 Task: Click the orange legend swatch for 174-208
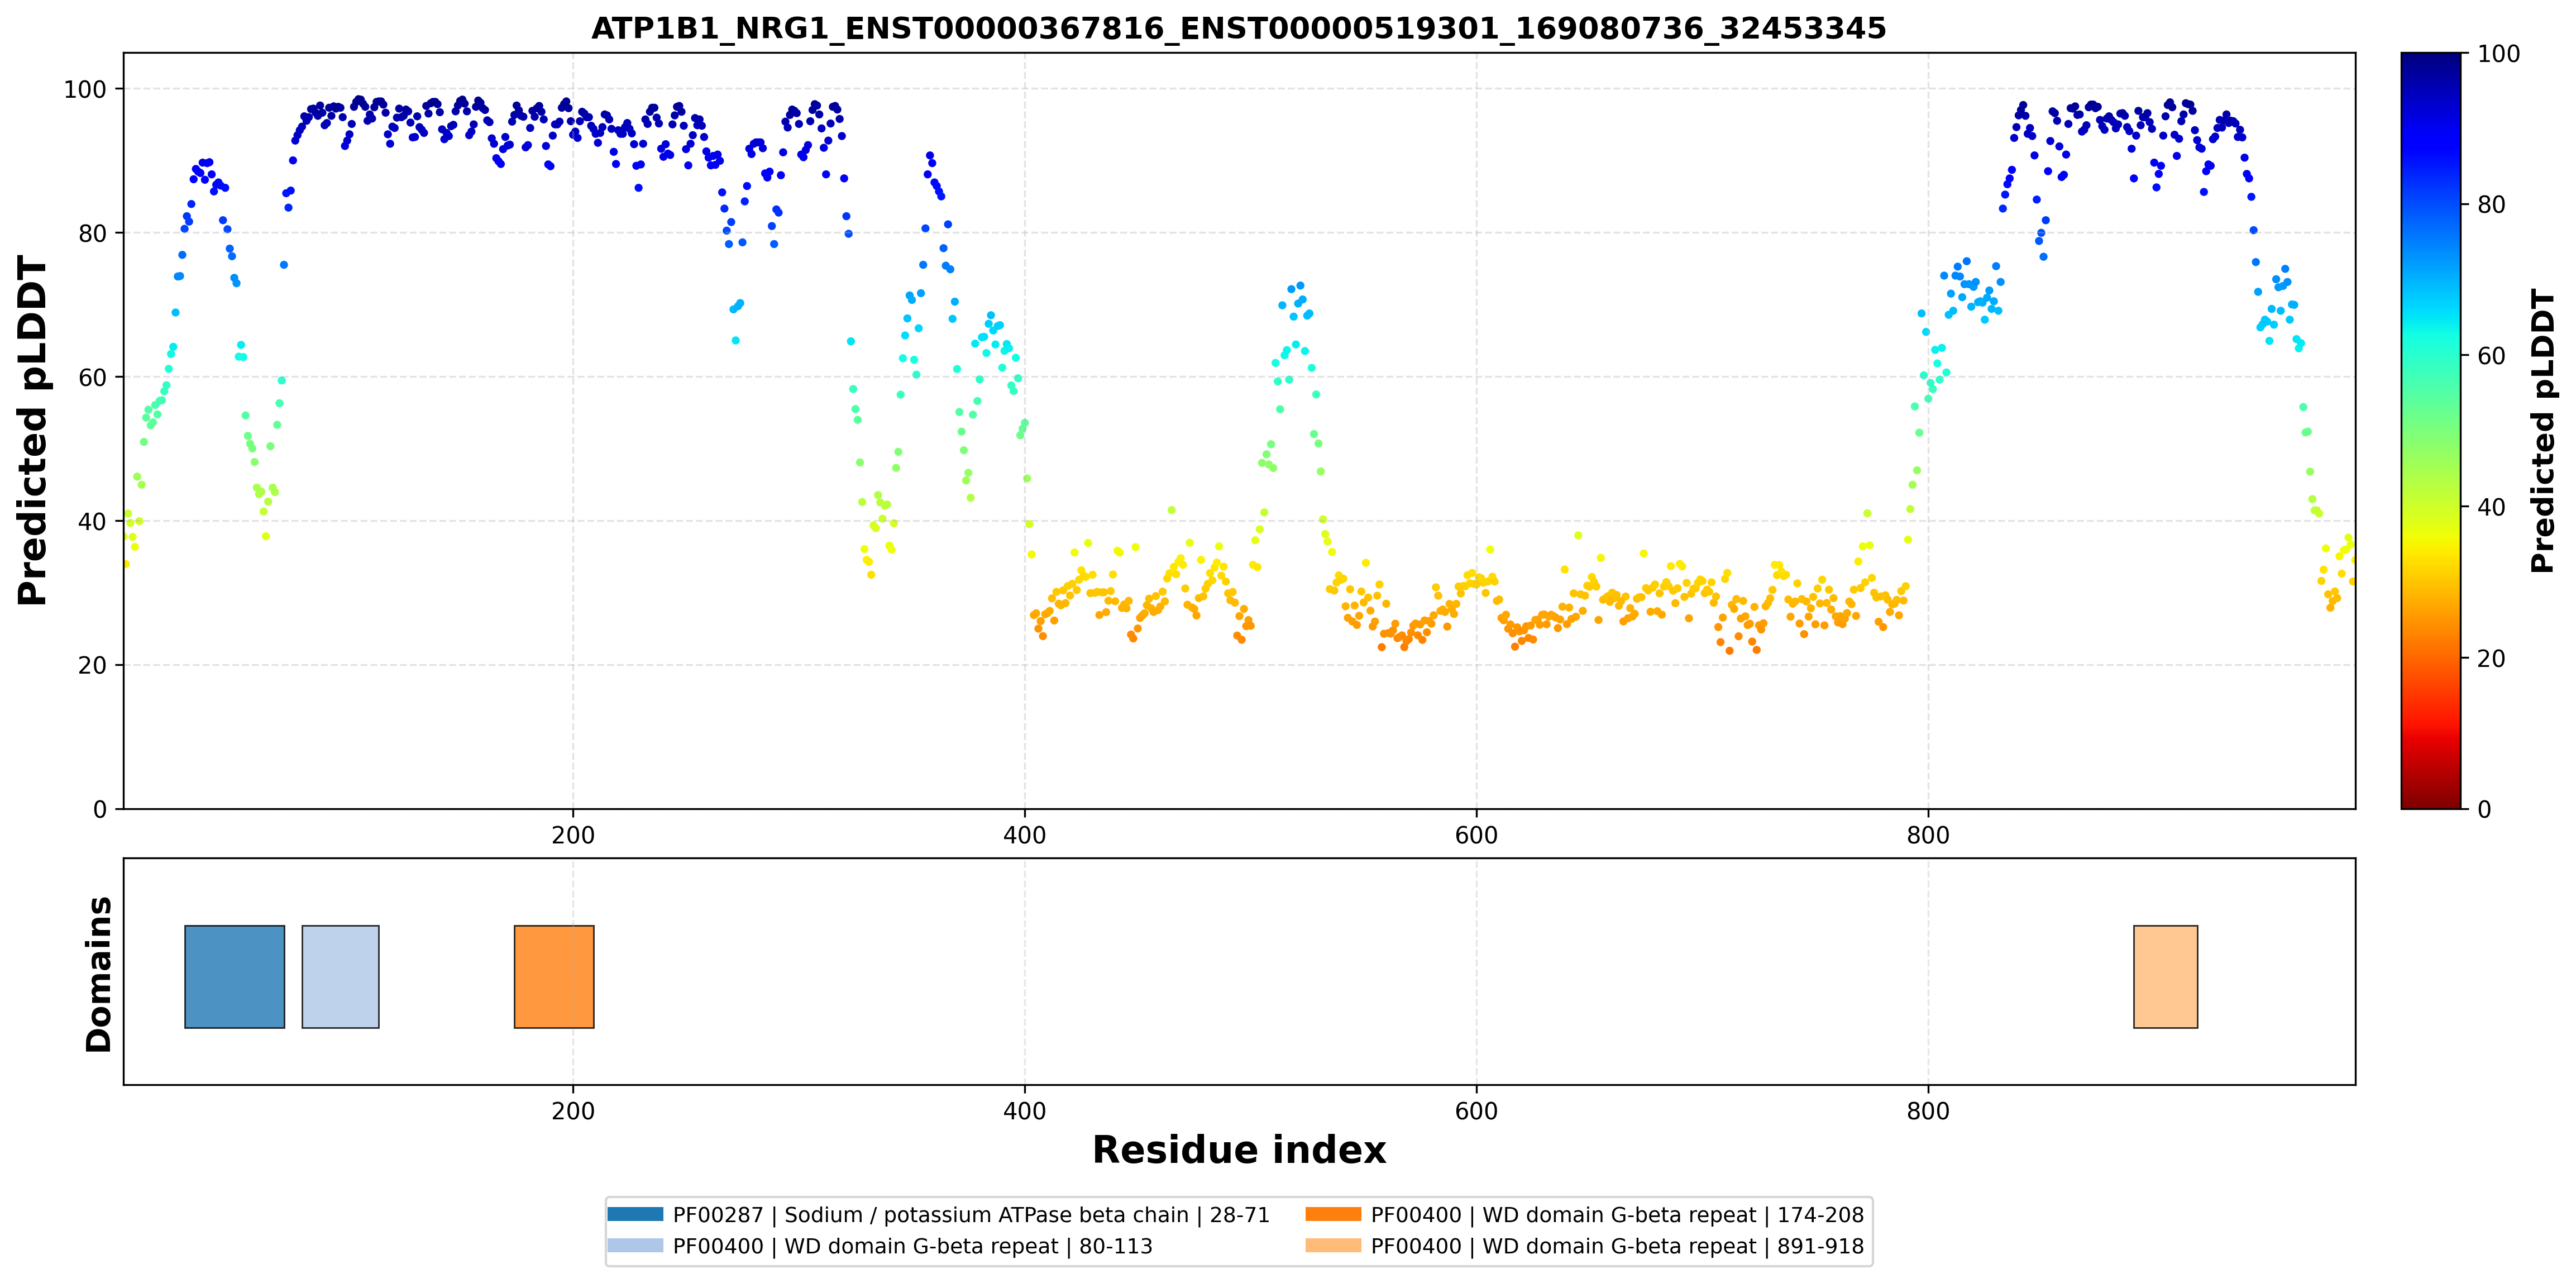[x=1333, y=1214]
